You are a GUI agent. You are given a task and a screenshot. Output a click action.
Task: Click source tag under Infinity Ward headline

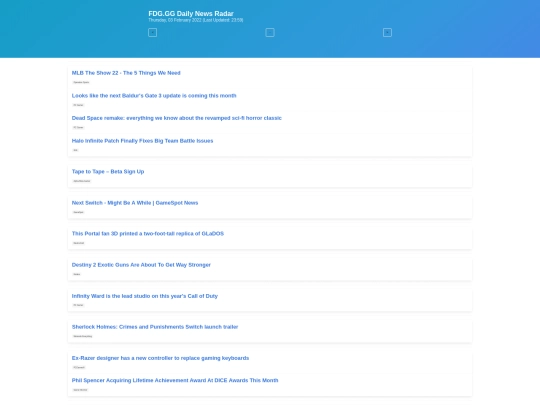click(79, 305)
